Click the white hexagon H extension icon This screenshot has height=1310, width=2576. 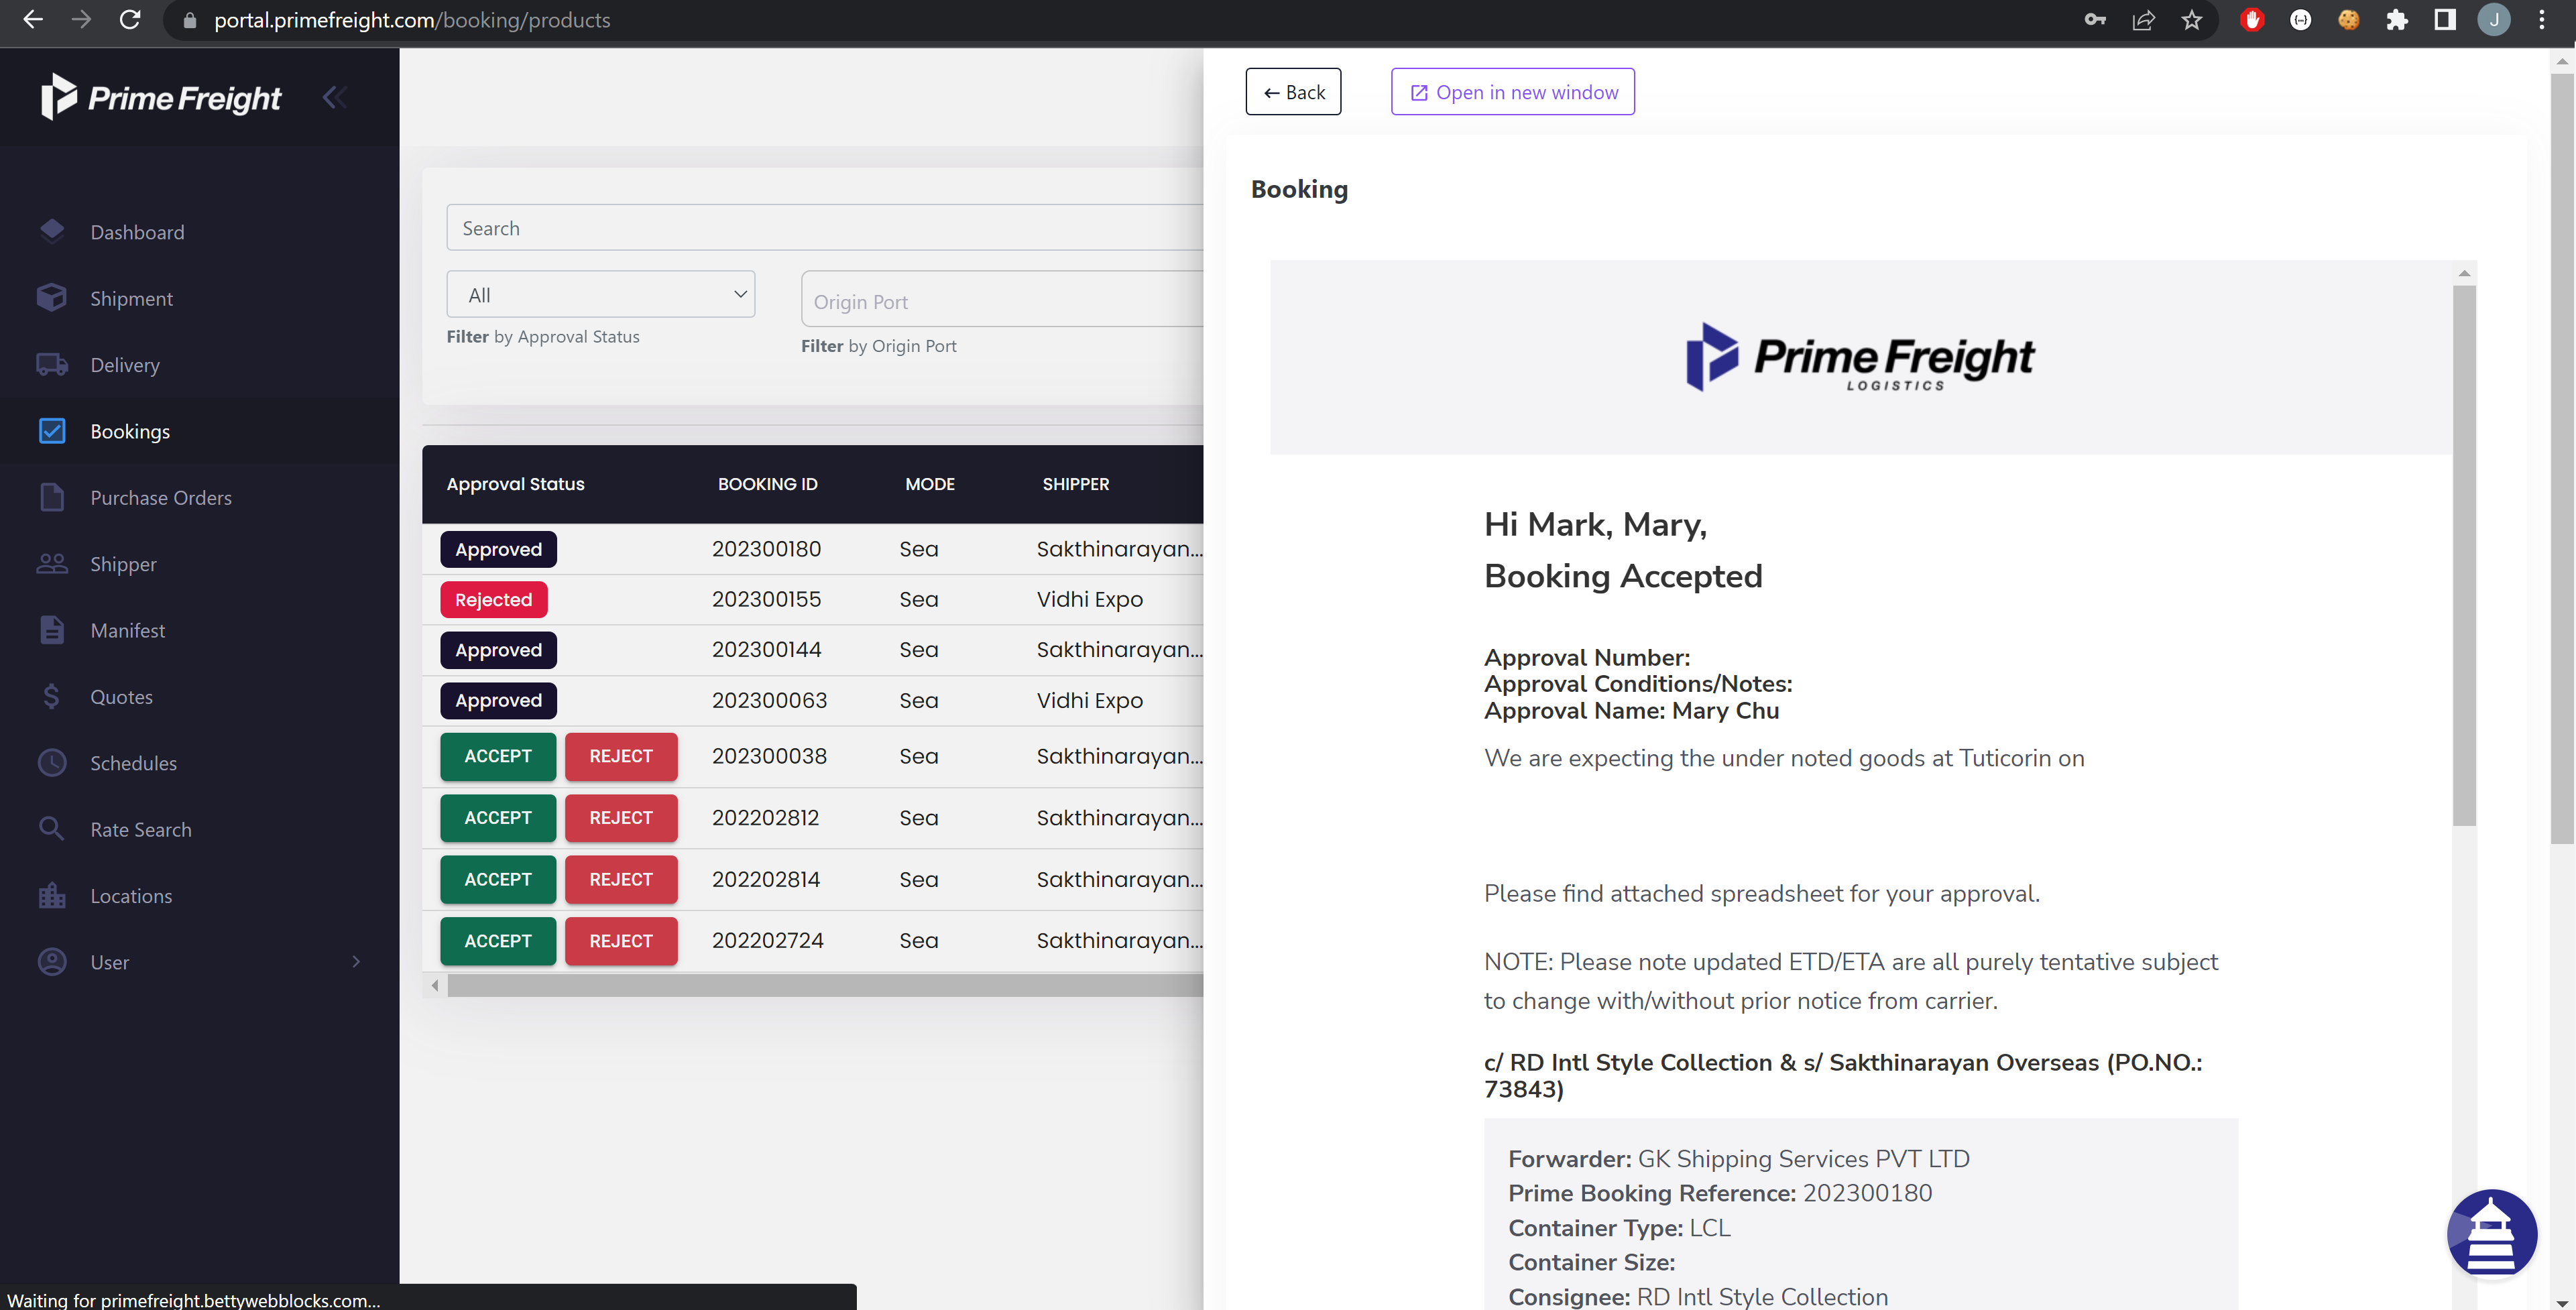2301,20
